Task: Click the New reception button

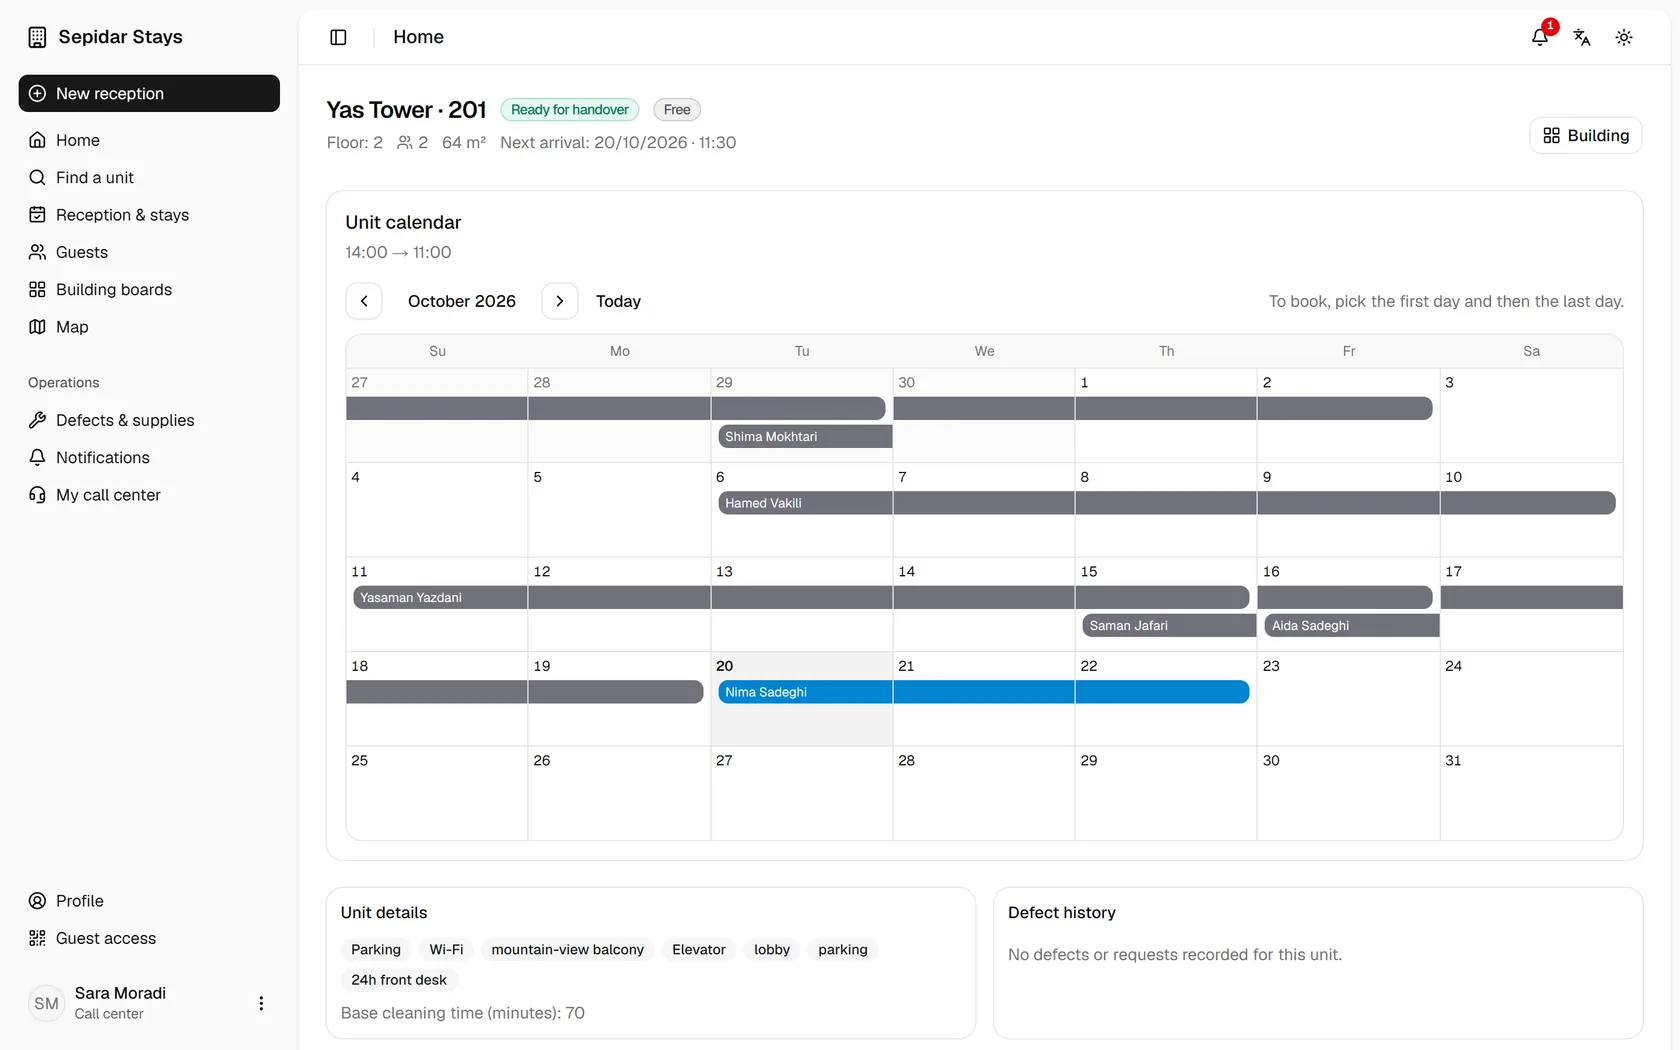Action: point(149,93)
